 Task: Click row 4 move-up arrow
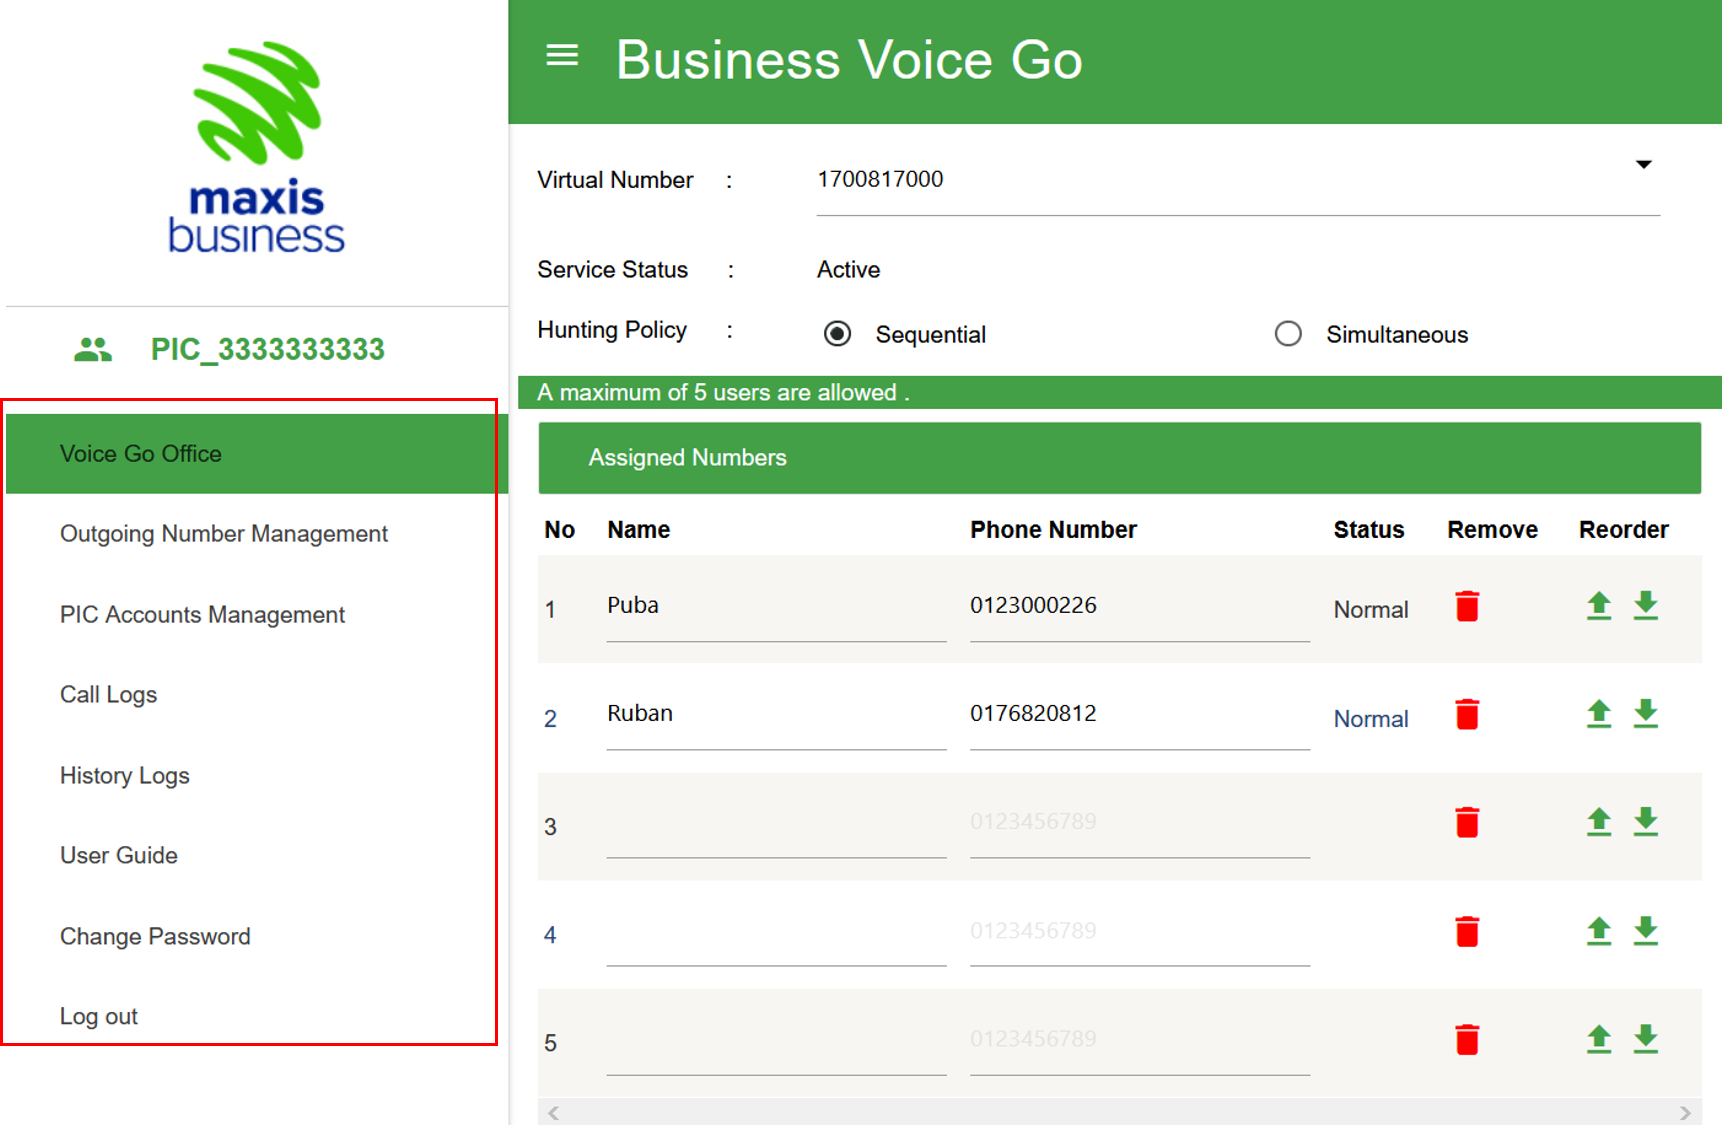[1599, 931]
